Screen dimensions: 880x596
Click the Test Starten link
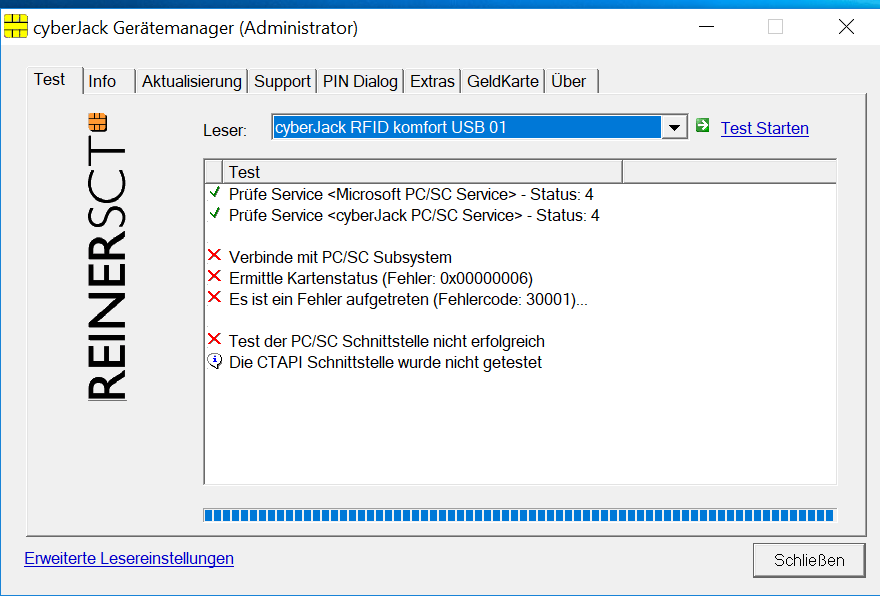click(764, 129)
